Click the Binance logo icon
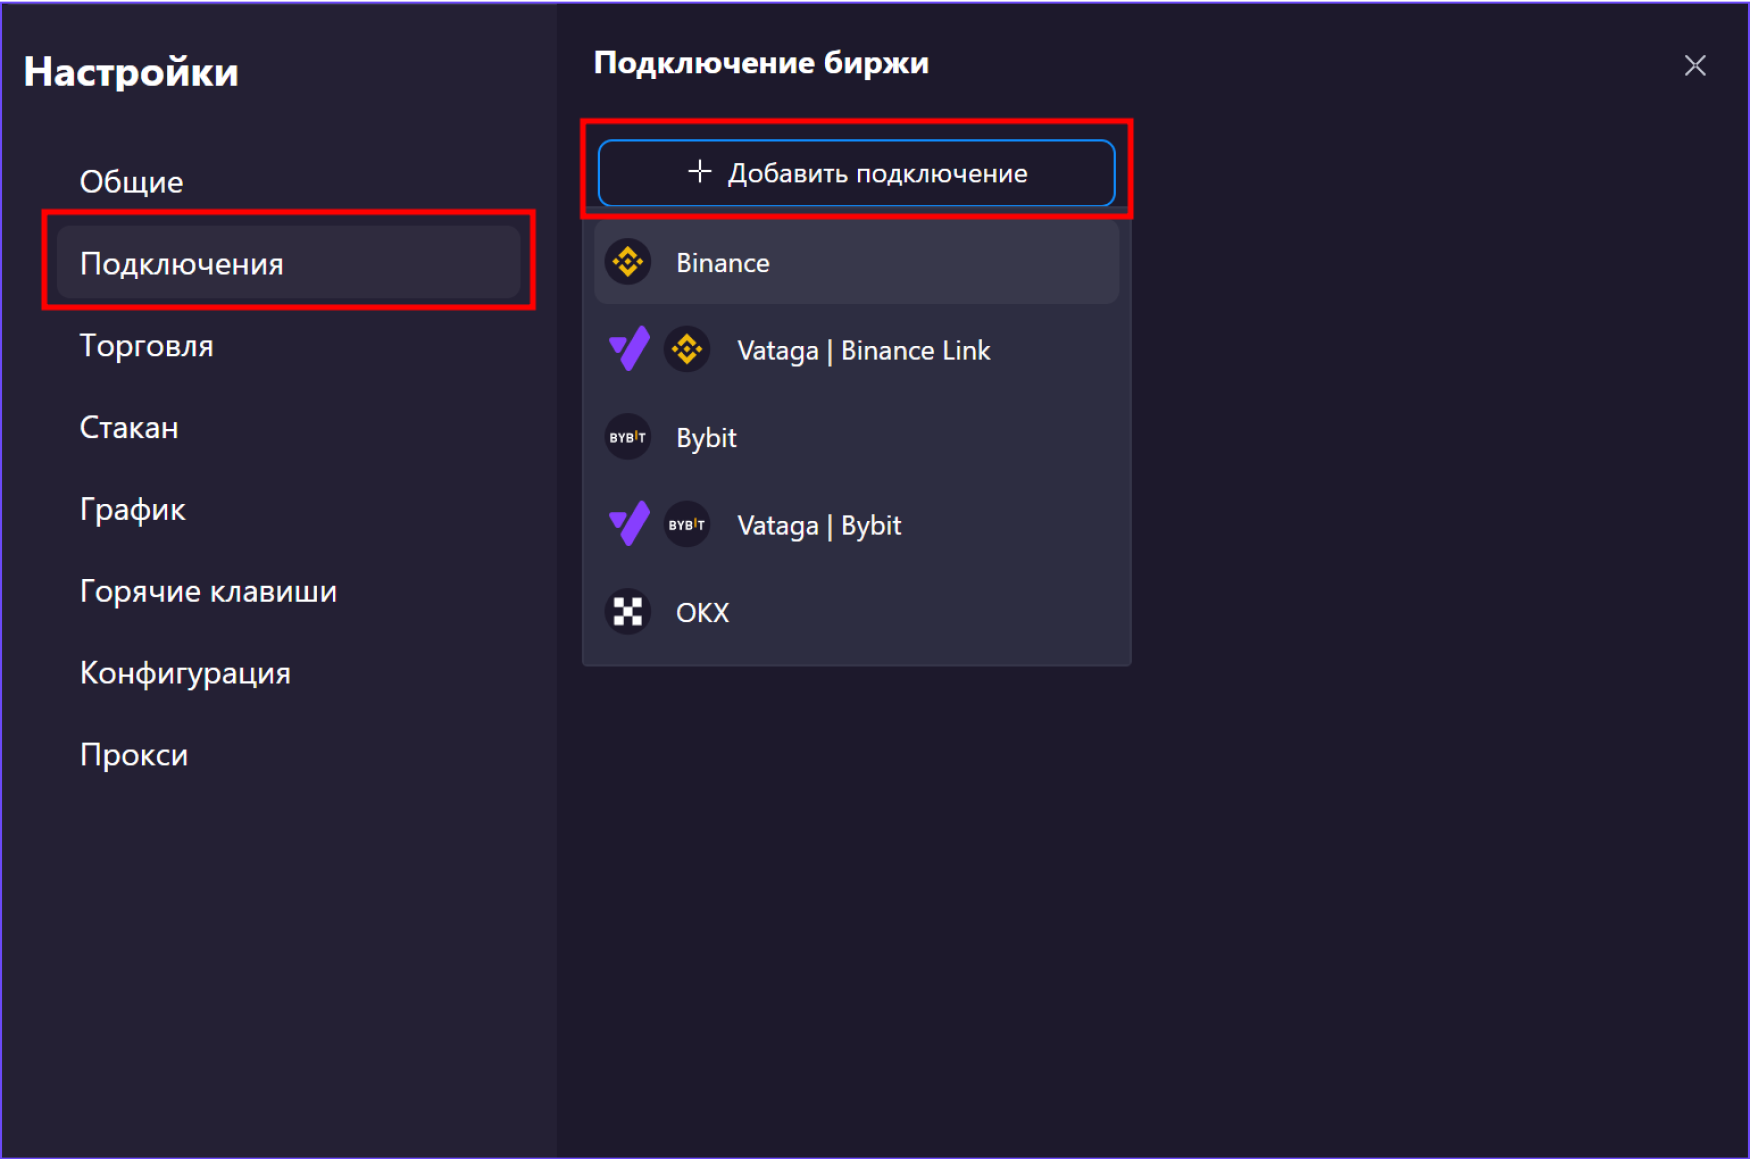This screenshot has width=1750, height=1159. [x=628, y=262]
